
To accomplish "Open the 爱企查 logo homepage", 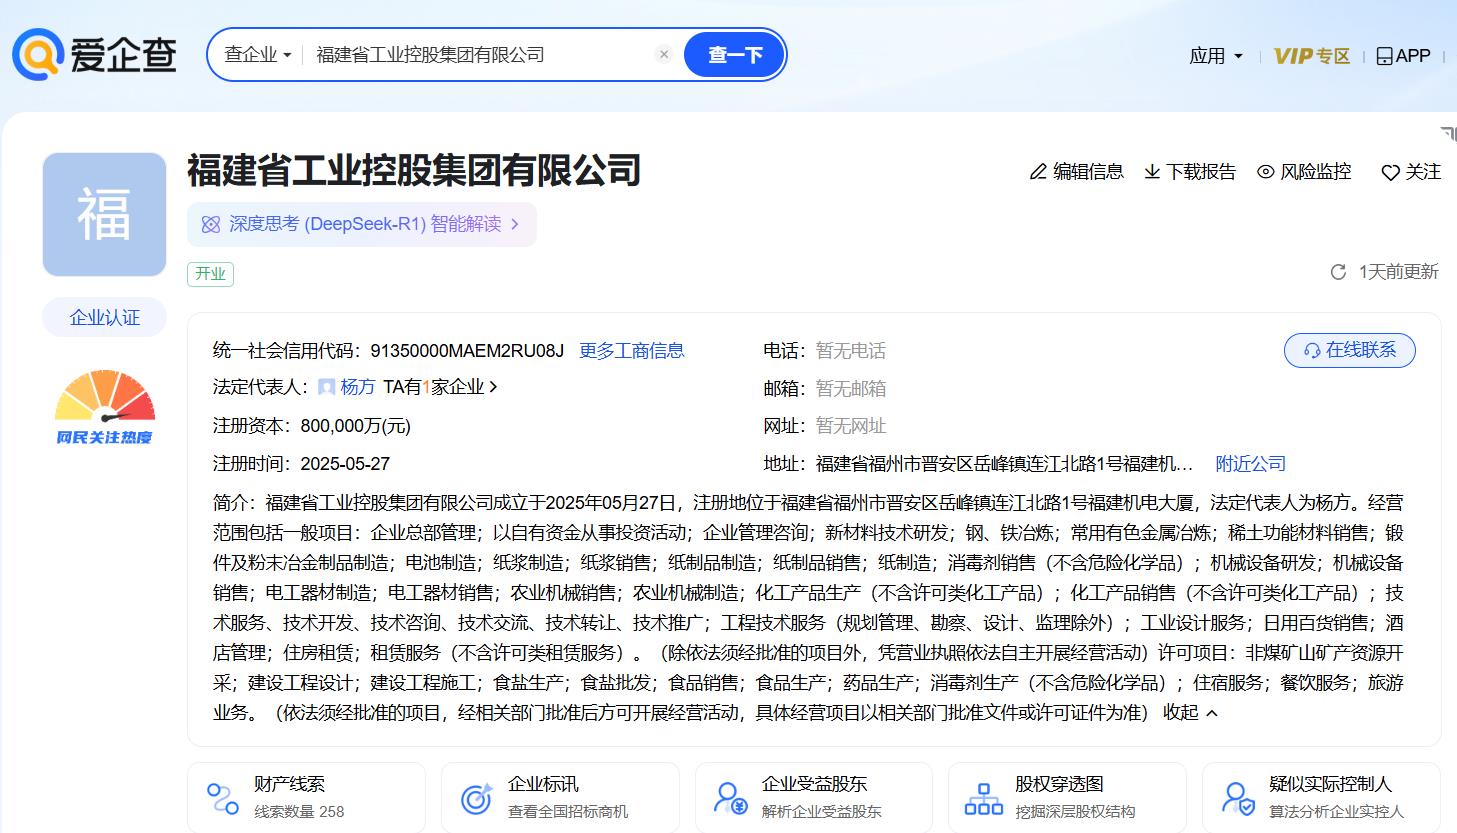I will (x=95, y=54).
